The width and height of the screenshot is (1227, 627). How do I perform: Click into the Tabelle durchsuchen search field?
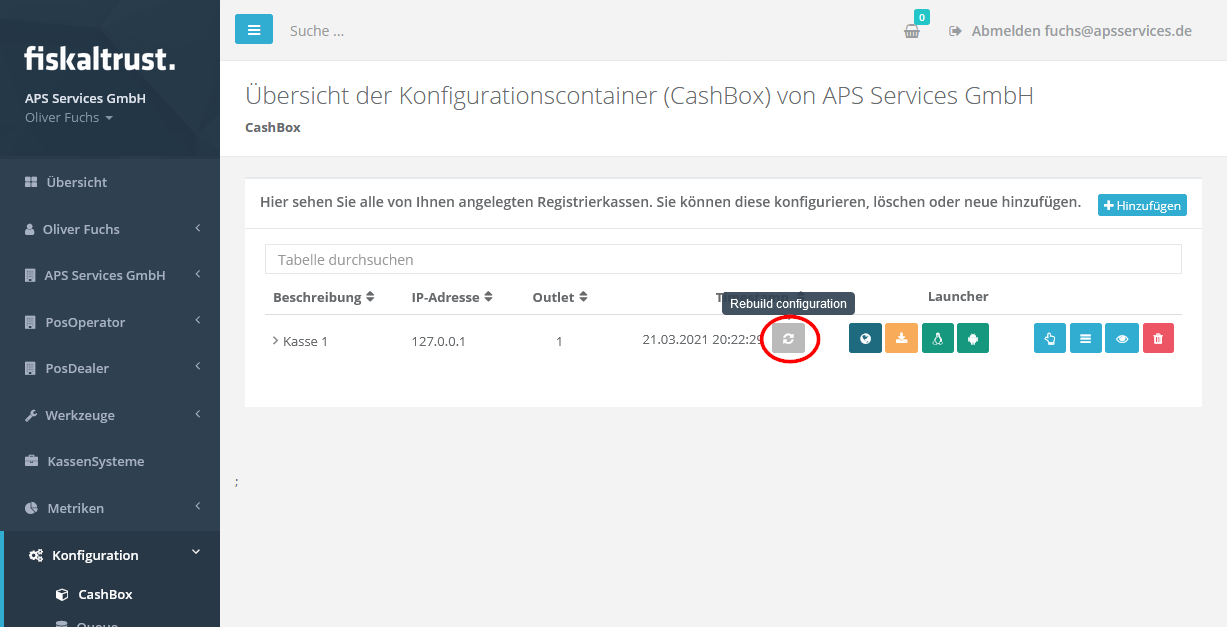click(x=722, y=259)
